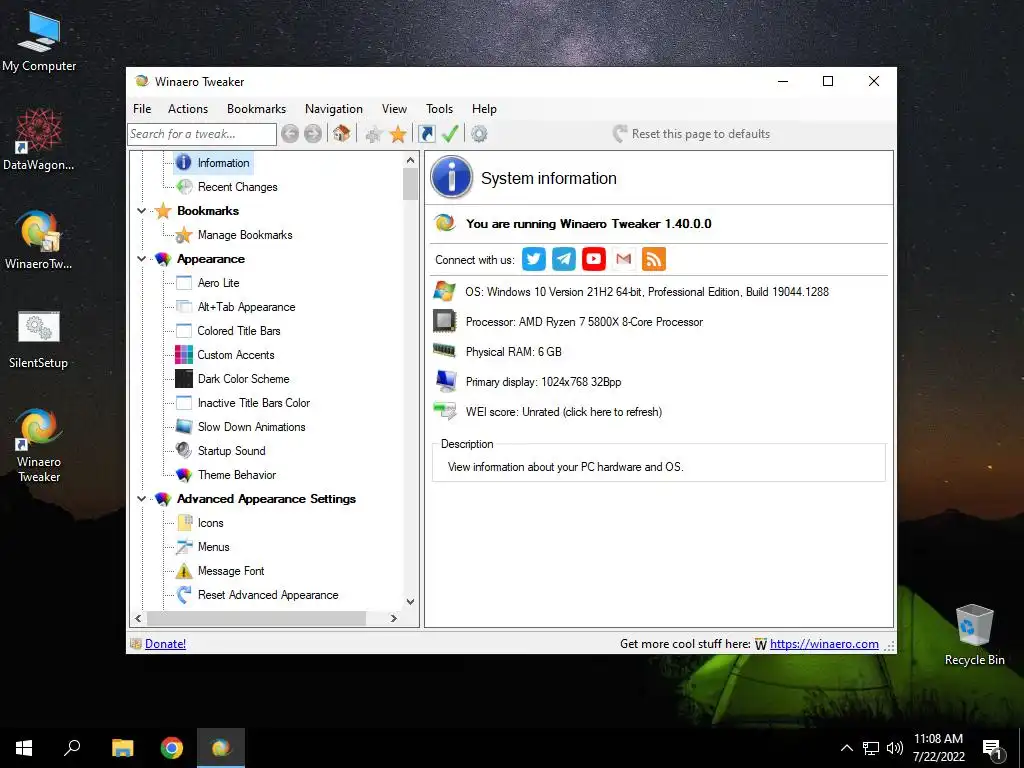Image resolution: width=1024 pixels, height=768 pixels.
Task: Select Manage Bookmarks tree item
Action: point(245,235)
